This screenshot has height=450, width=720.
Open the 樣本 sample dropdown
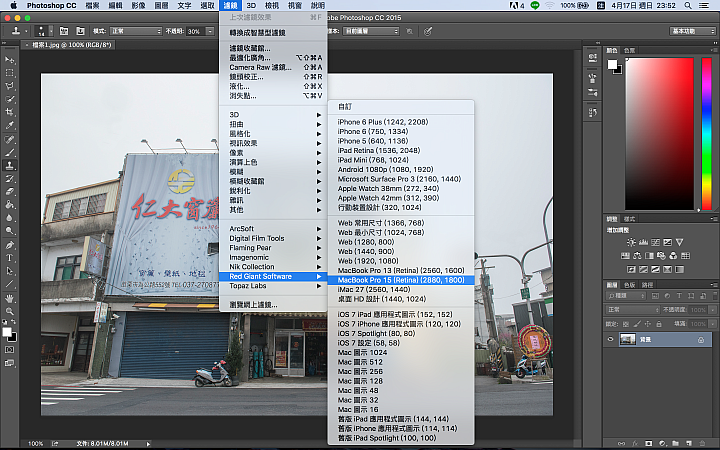point(371,31)
